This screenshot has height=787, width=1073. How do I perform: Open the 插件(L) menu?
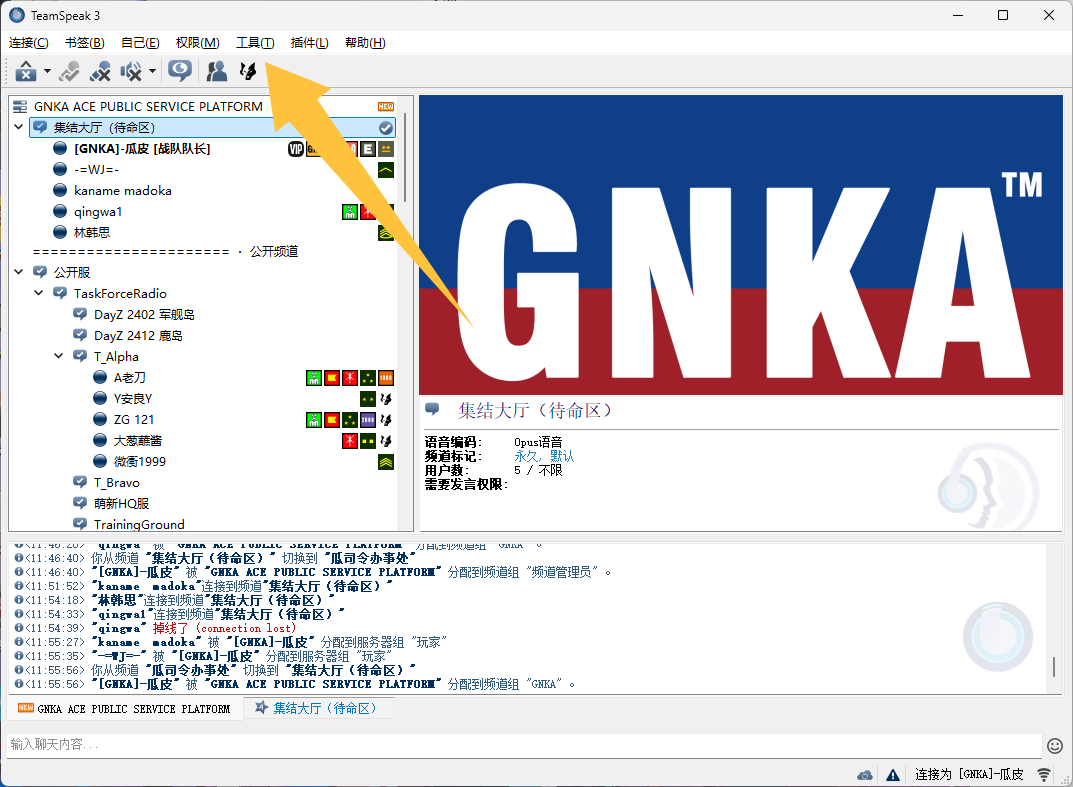309,42
